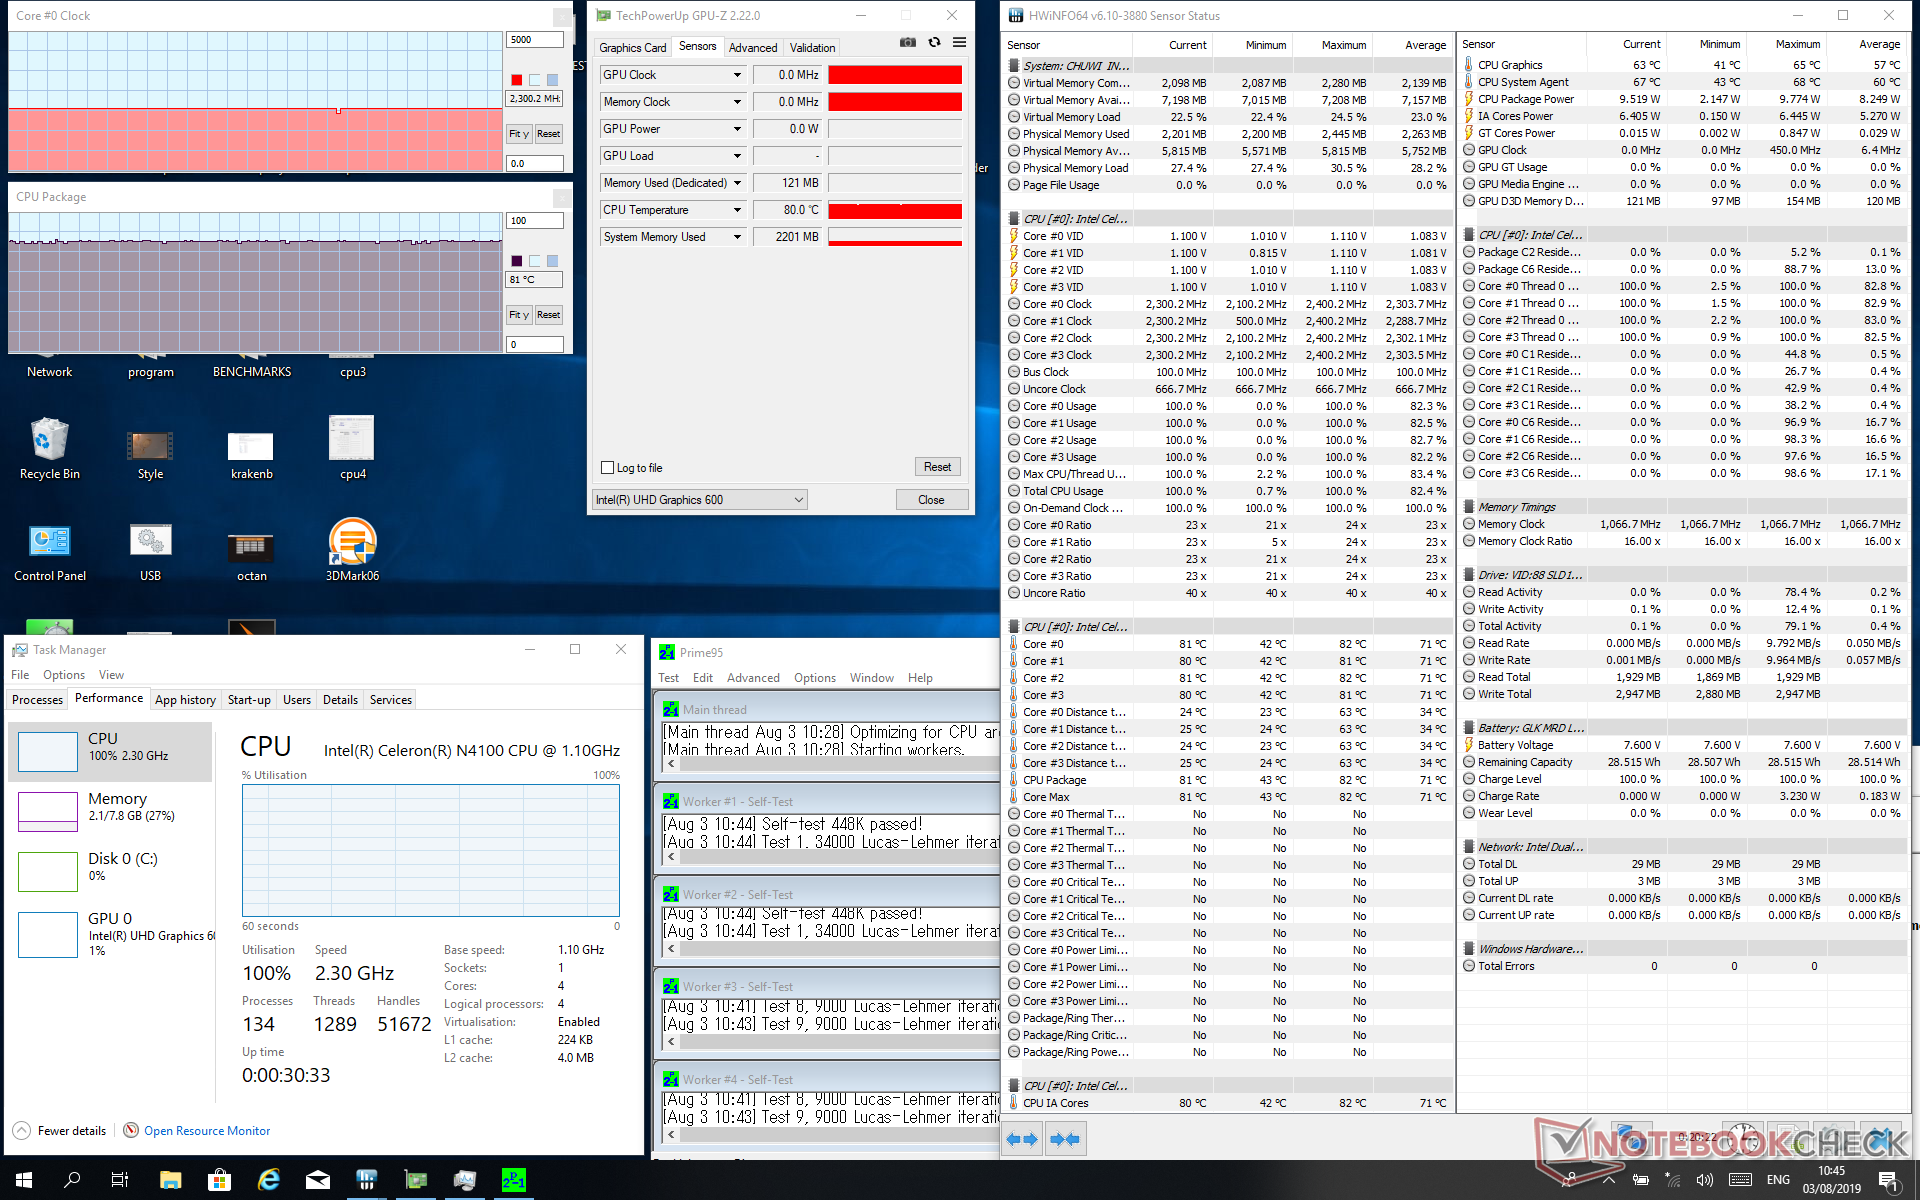The height and width of the screenshot is (1200, 1920).
Task: Click HWiNFO collapse columns arrows icon
Action: coord(1066,1139)
